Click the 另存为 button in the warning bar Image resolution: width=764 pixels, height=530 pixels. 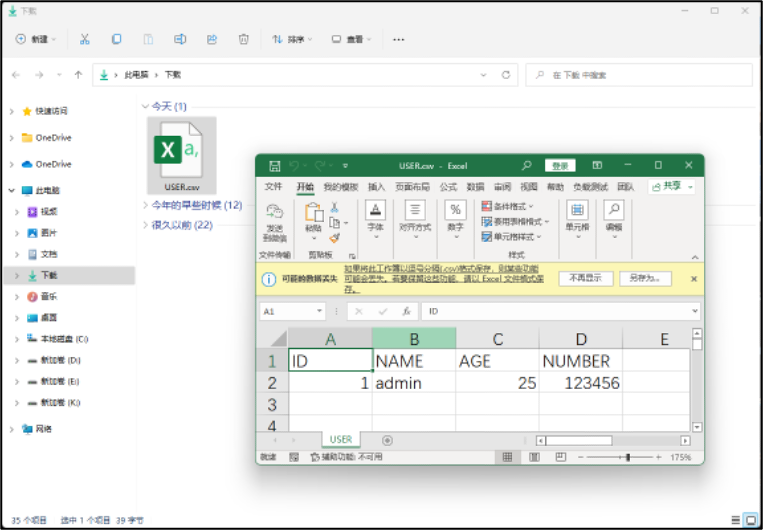pyautogui.click(x=646, y=278)
